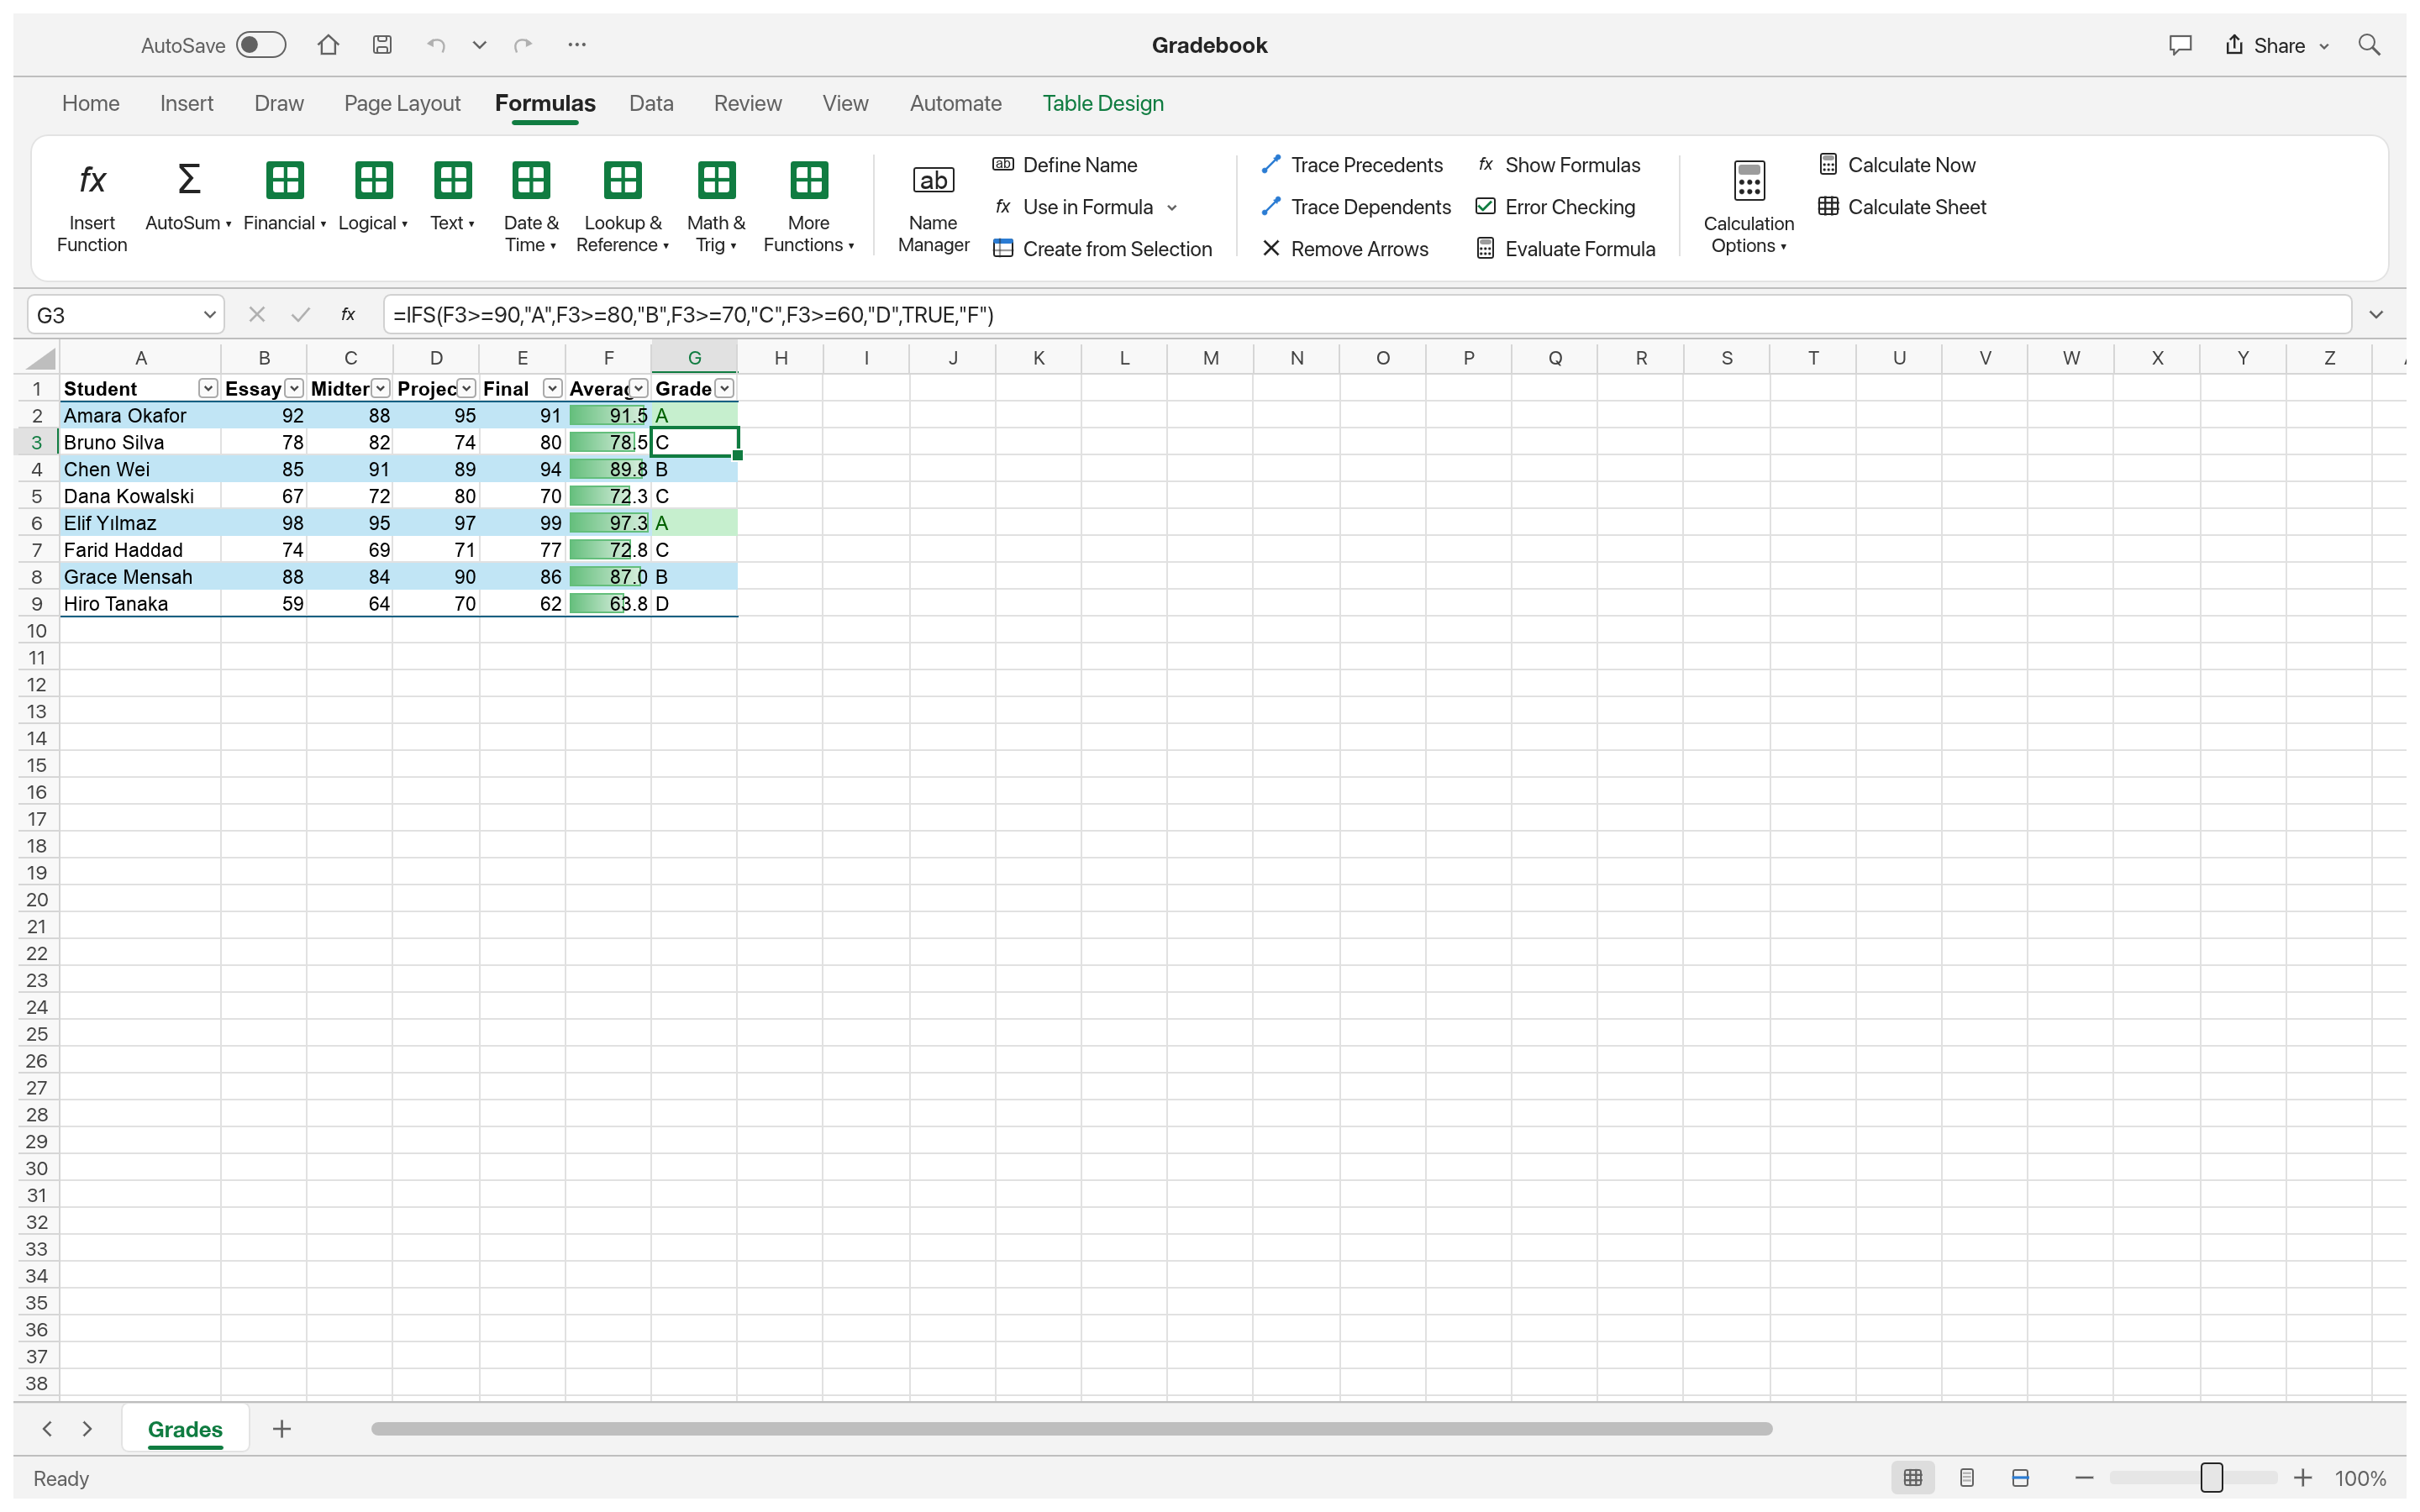Toggle the AutoSave switch
Screen dimensions: 2420x1512
[261, 45]
